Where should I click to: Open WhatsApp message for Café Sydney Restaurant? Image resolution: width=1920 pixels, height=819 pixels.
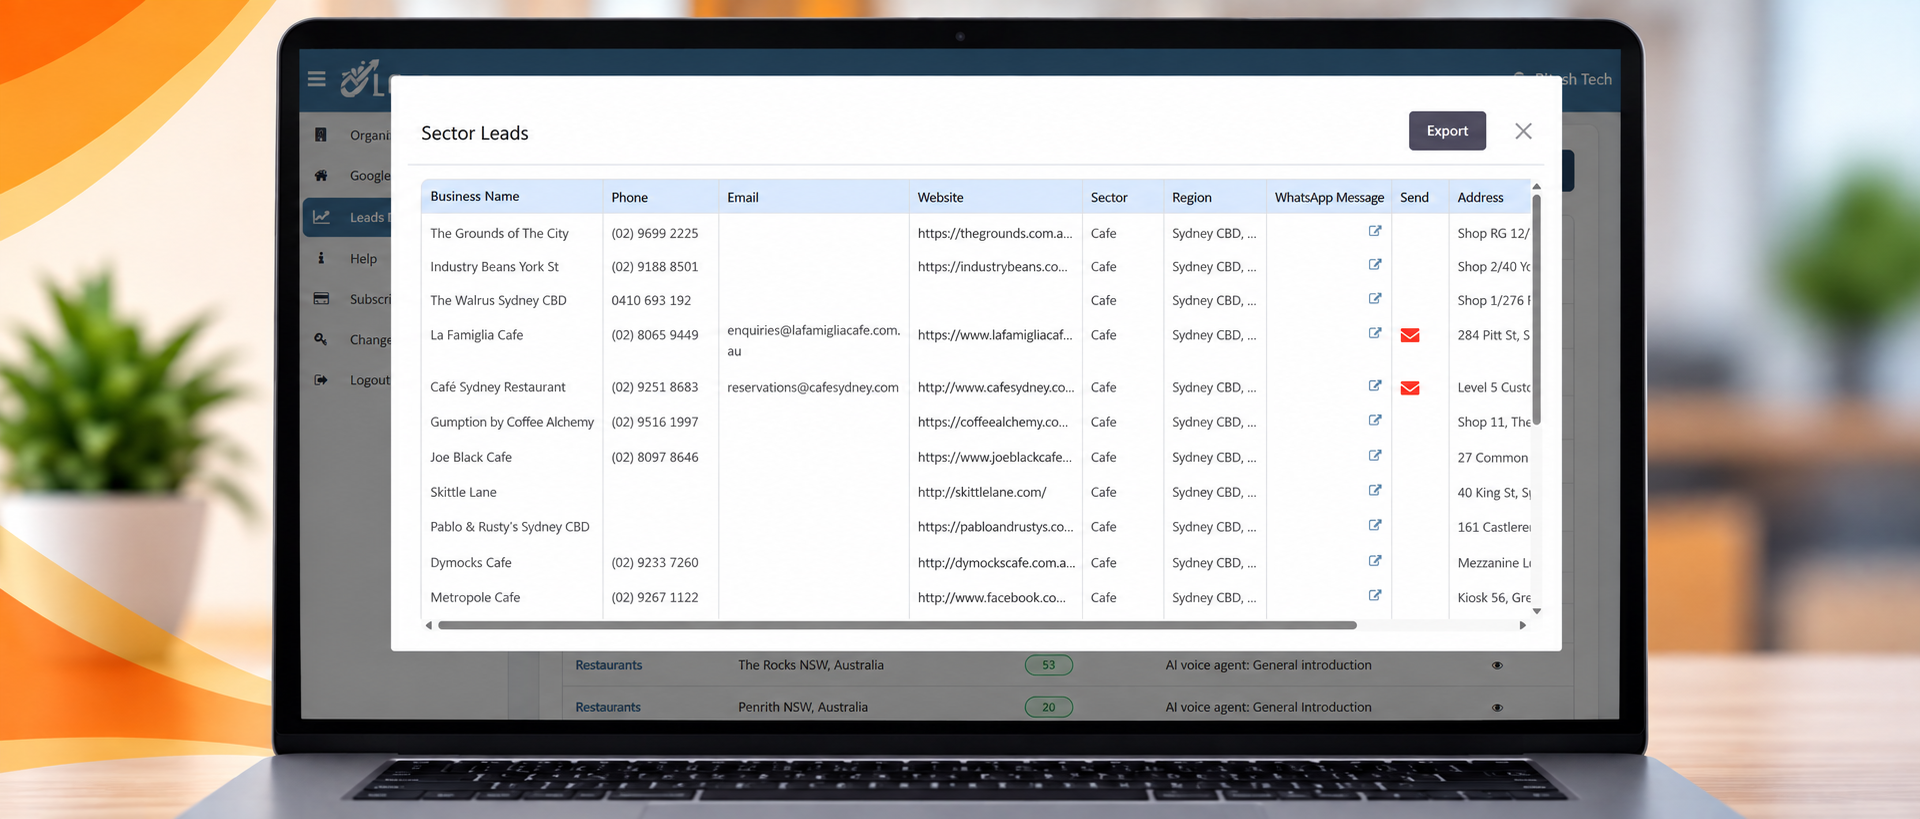pyautogui.click(x=1375, y=385)
